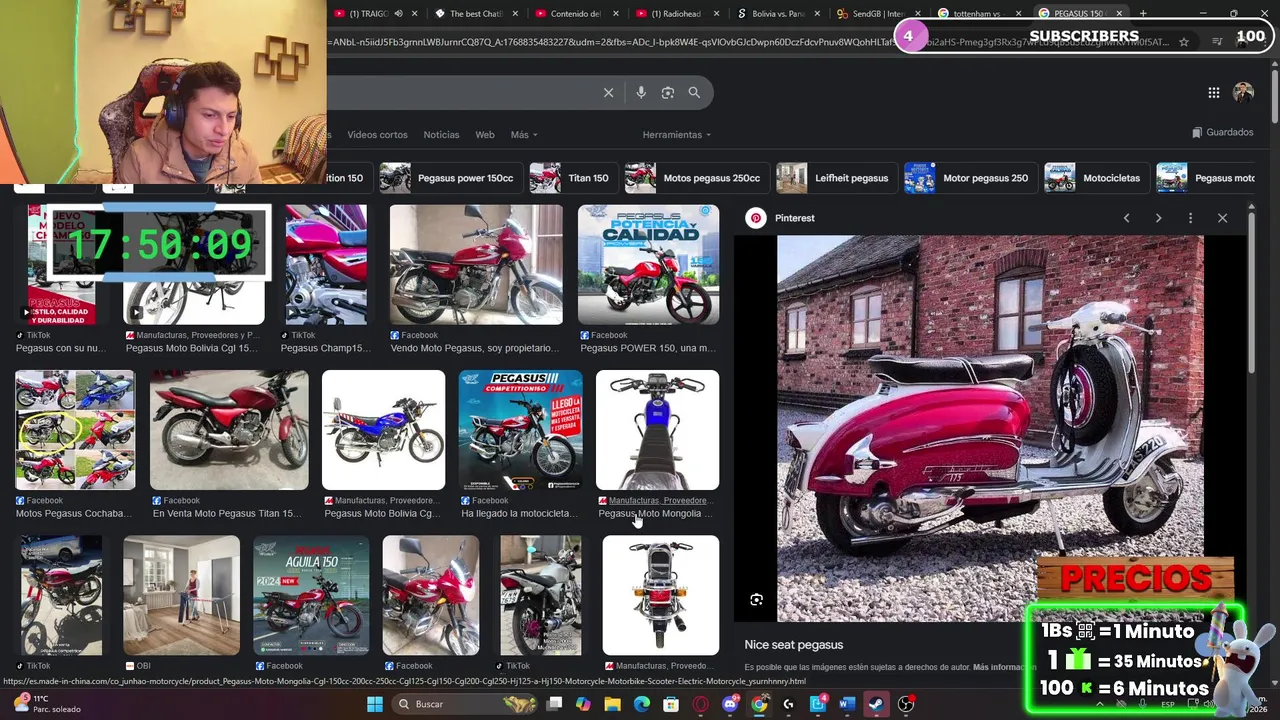Mute the TRAIGO YouTube tab audio

point(398,14)
